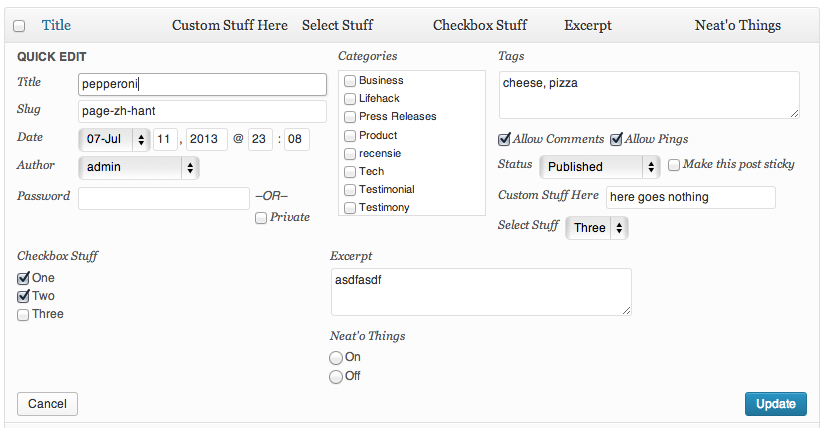Select the On radio under Neat'o Things
Viewport: 826px width, 428px height.
point(336,358)
